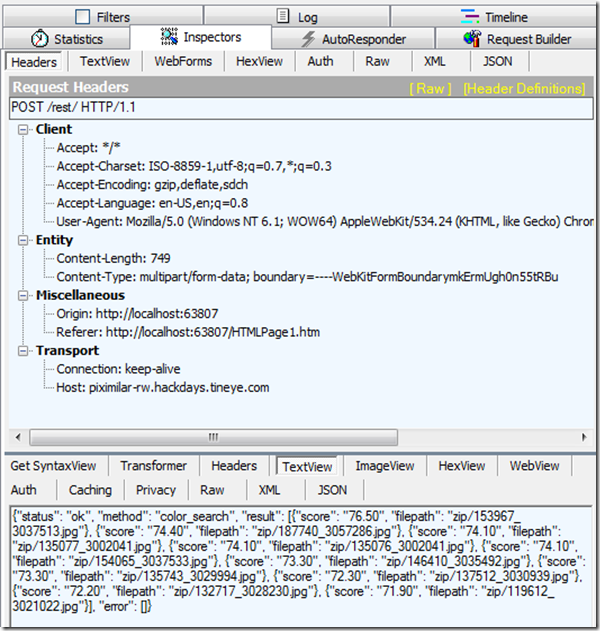Select the Content-Length: 749 header
The width and height of the screenshot is (600, 631).
pyautogui.click(x=113, y=258)
